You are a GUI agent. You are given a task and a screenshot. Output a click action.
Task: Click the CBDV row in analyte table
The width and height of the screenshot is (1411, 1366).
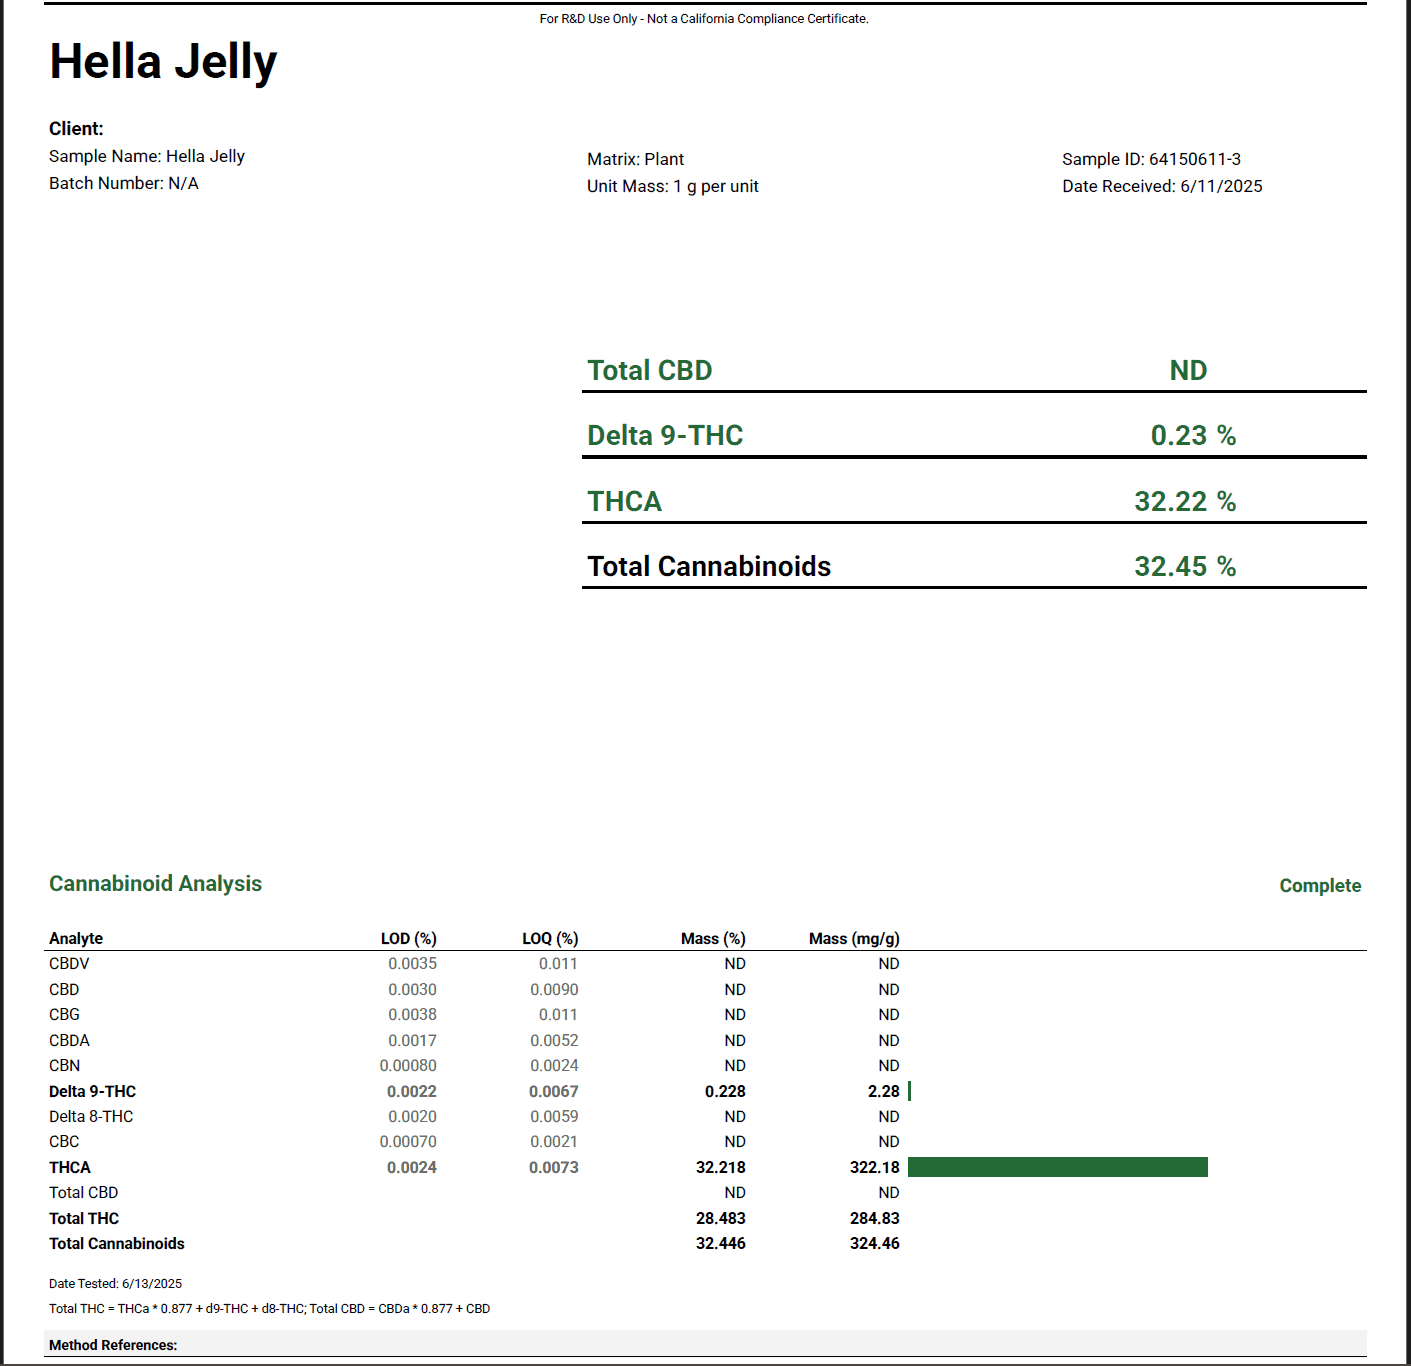point(69,964)
